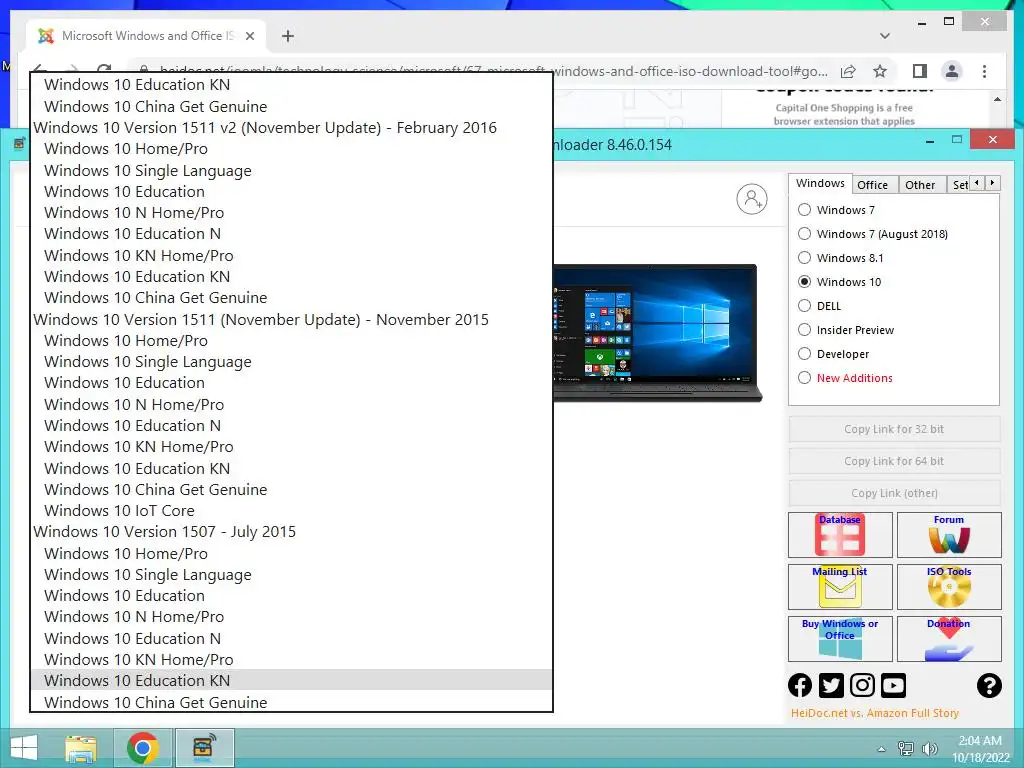Open the Database tile

(x=840, y=535)
